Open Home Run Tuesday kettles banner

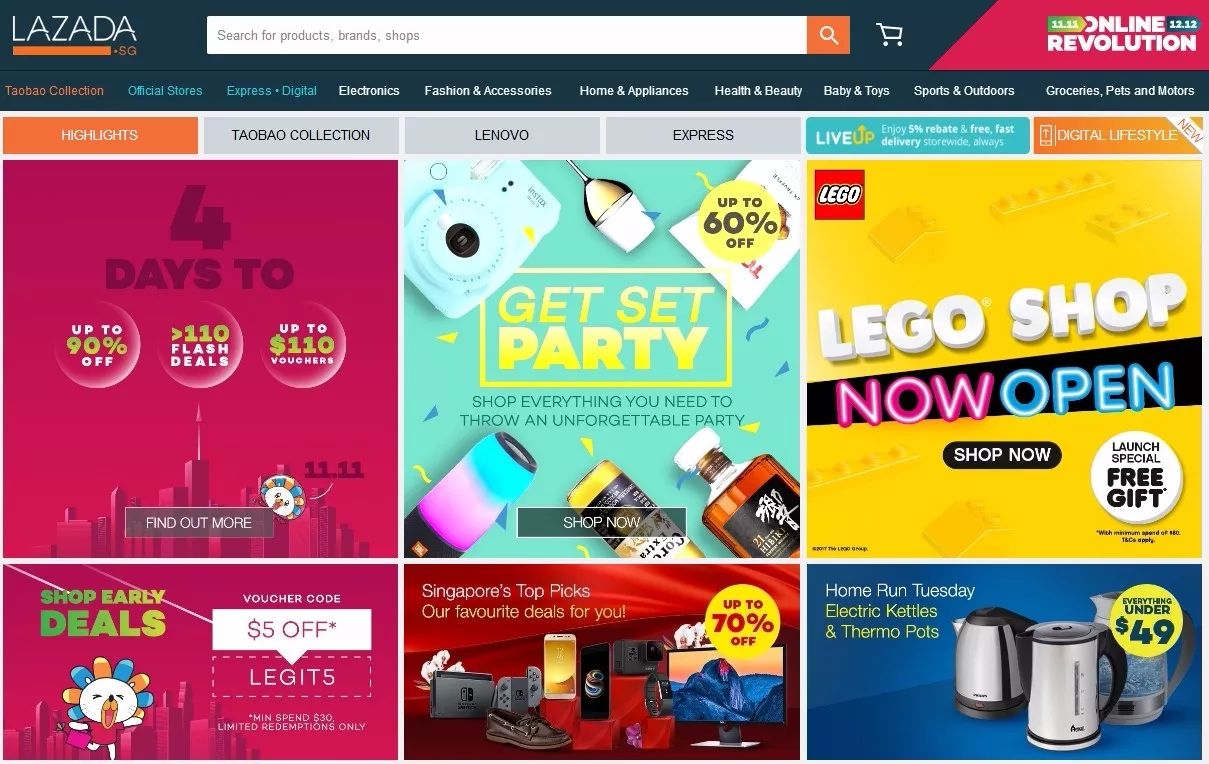pos(1004,662)
